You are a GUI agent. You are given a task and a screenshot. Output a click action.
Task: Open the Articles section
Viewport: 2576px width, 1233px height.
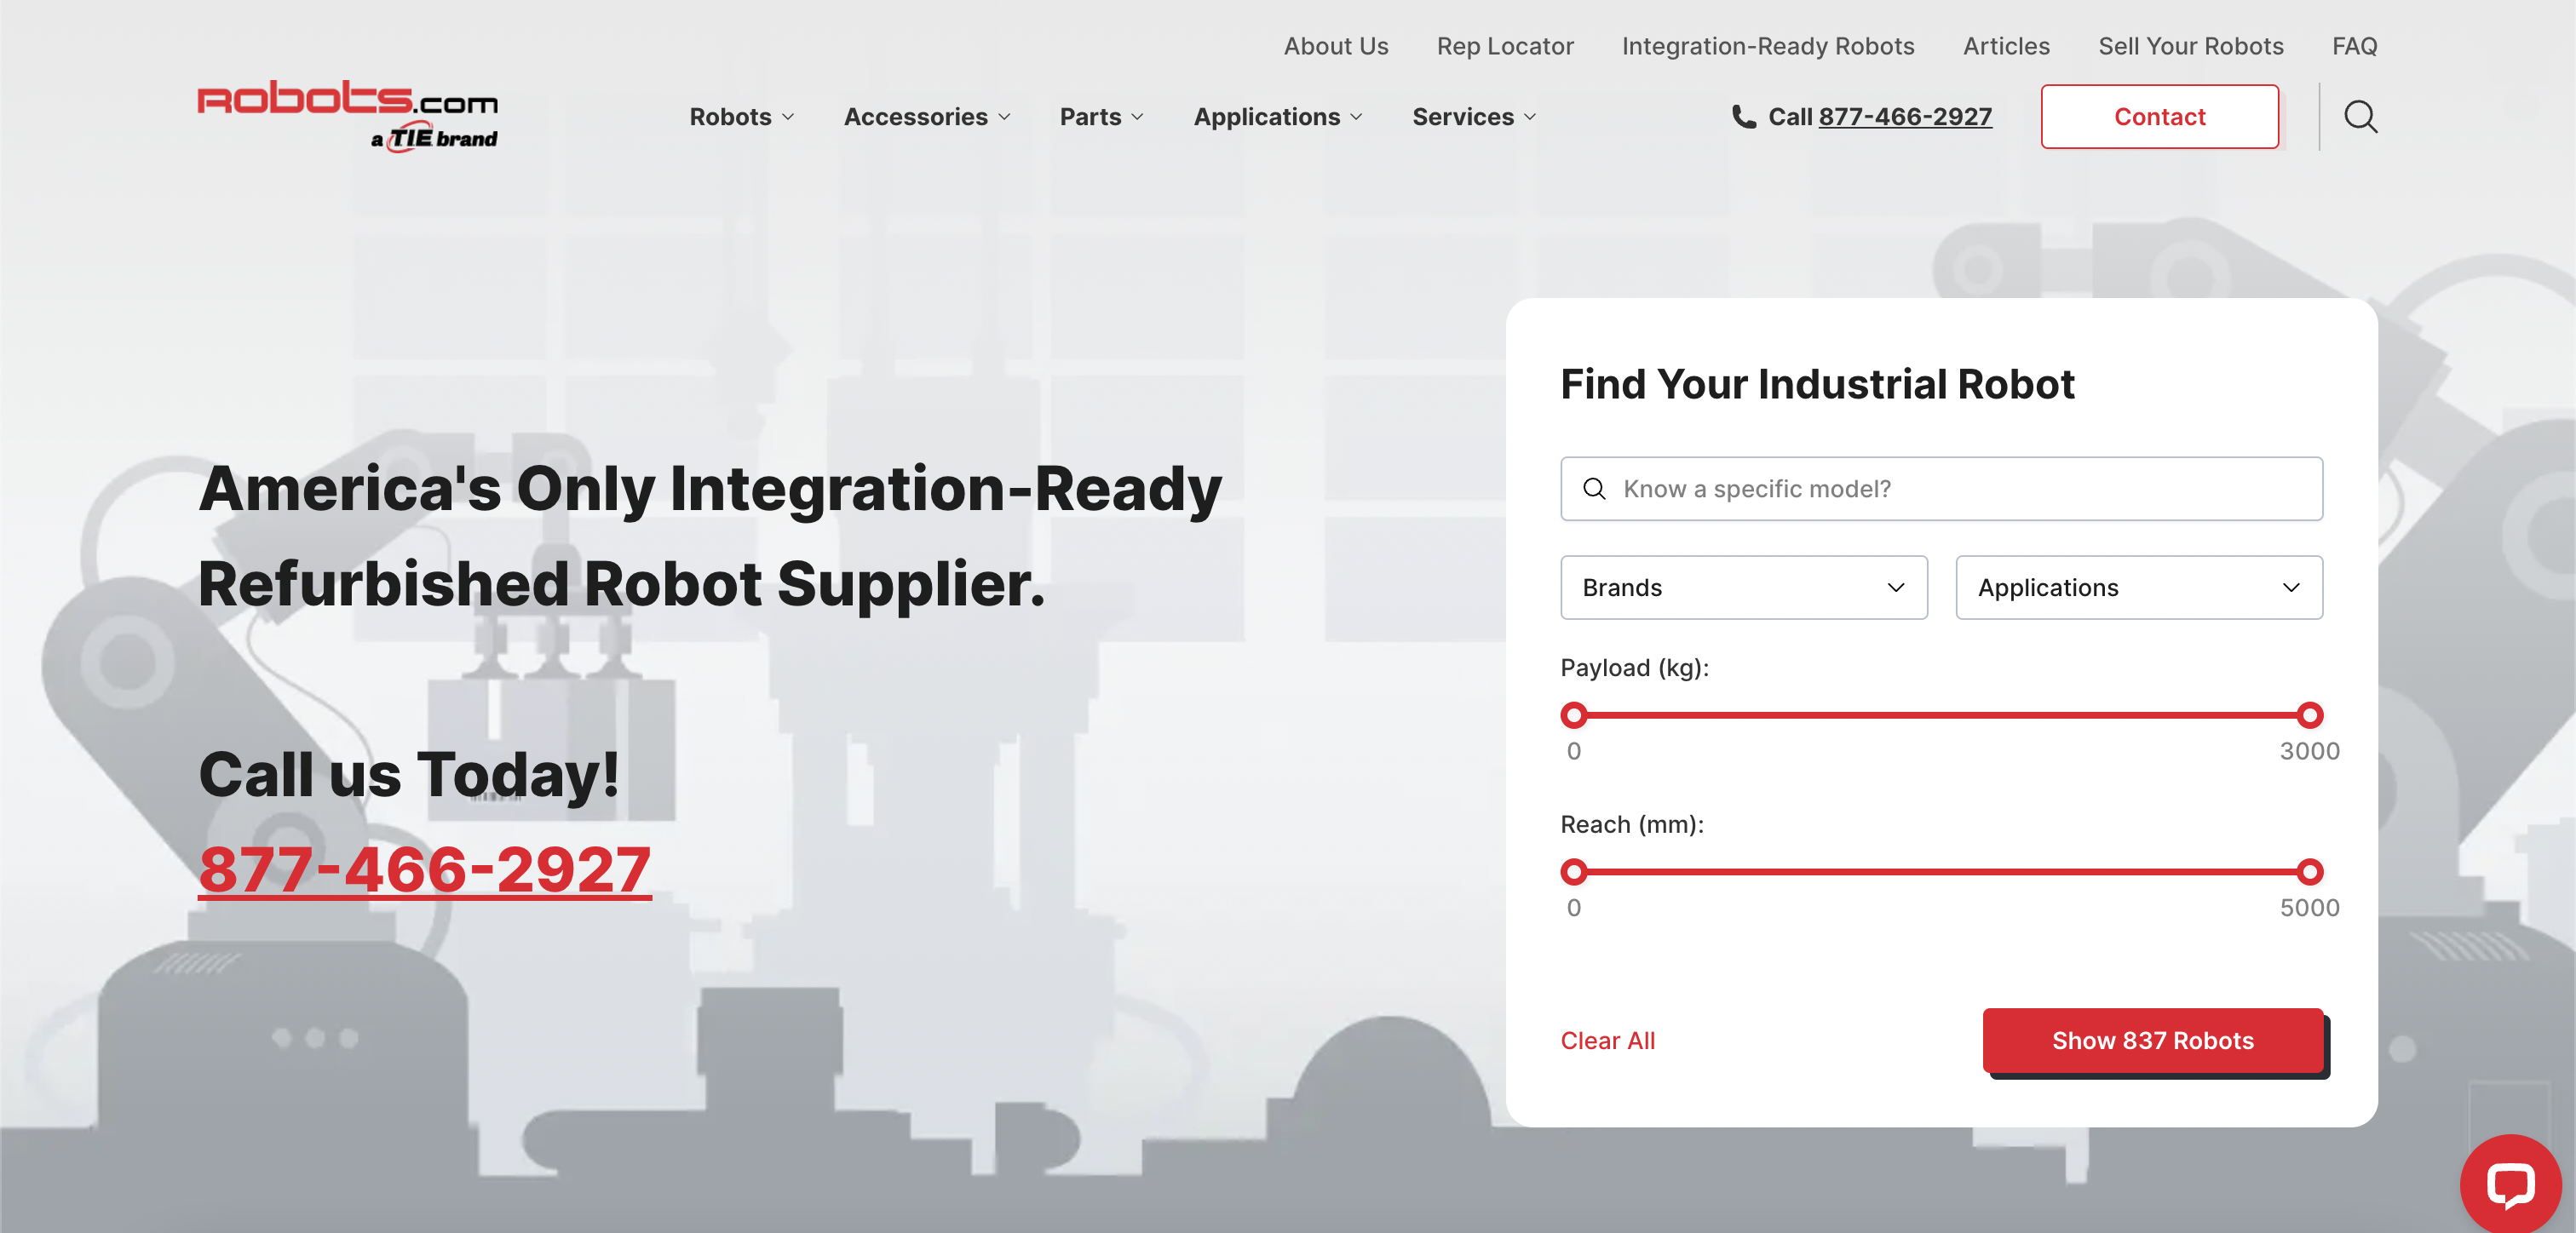coord(2006,46)
